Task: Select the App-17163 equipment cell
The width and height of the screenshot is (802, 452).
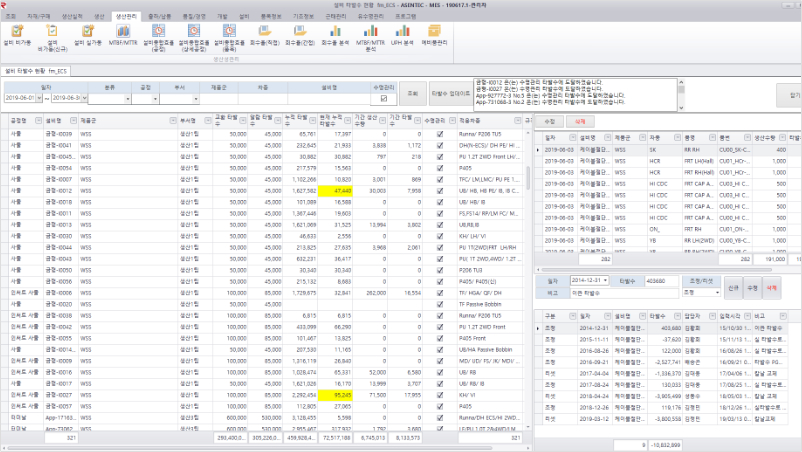Action: click(60, 418)
